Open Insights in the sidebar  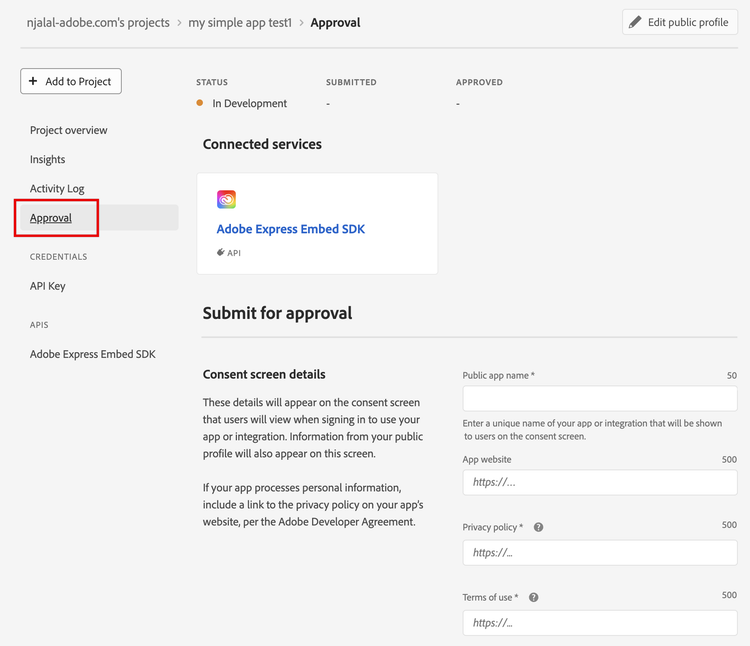47,159
